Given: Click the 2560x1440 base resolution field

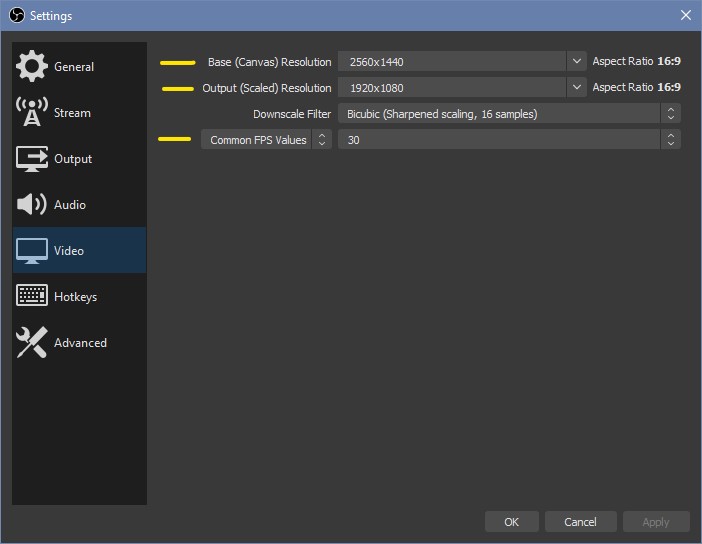Looking at the screenshot, I should [452, 61].
